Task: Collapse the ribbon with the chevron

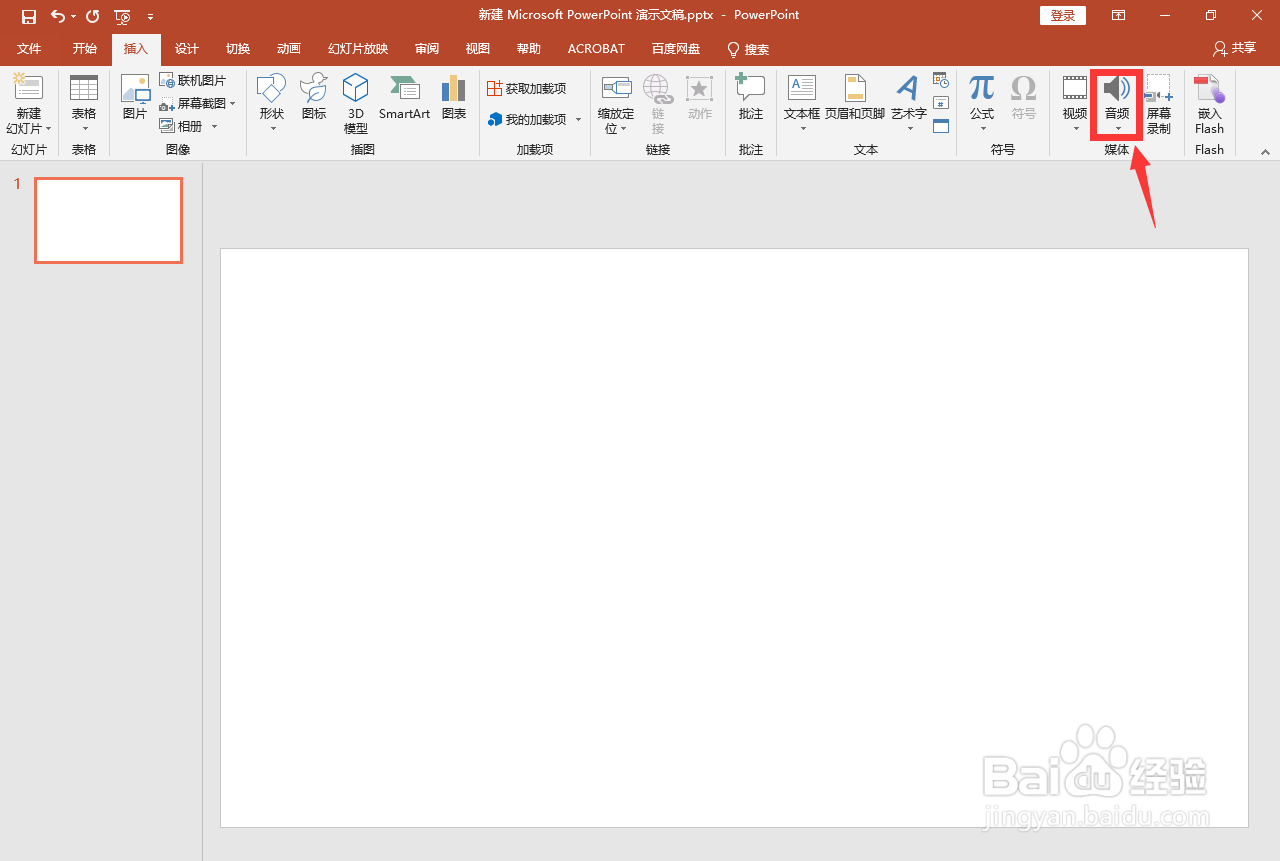Action: 1265,152
